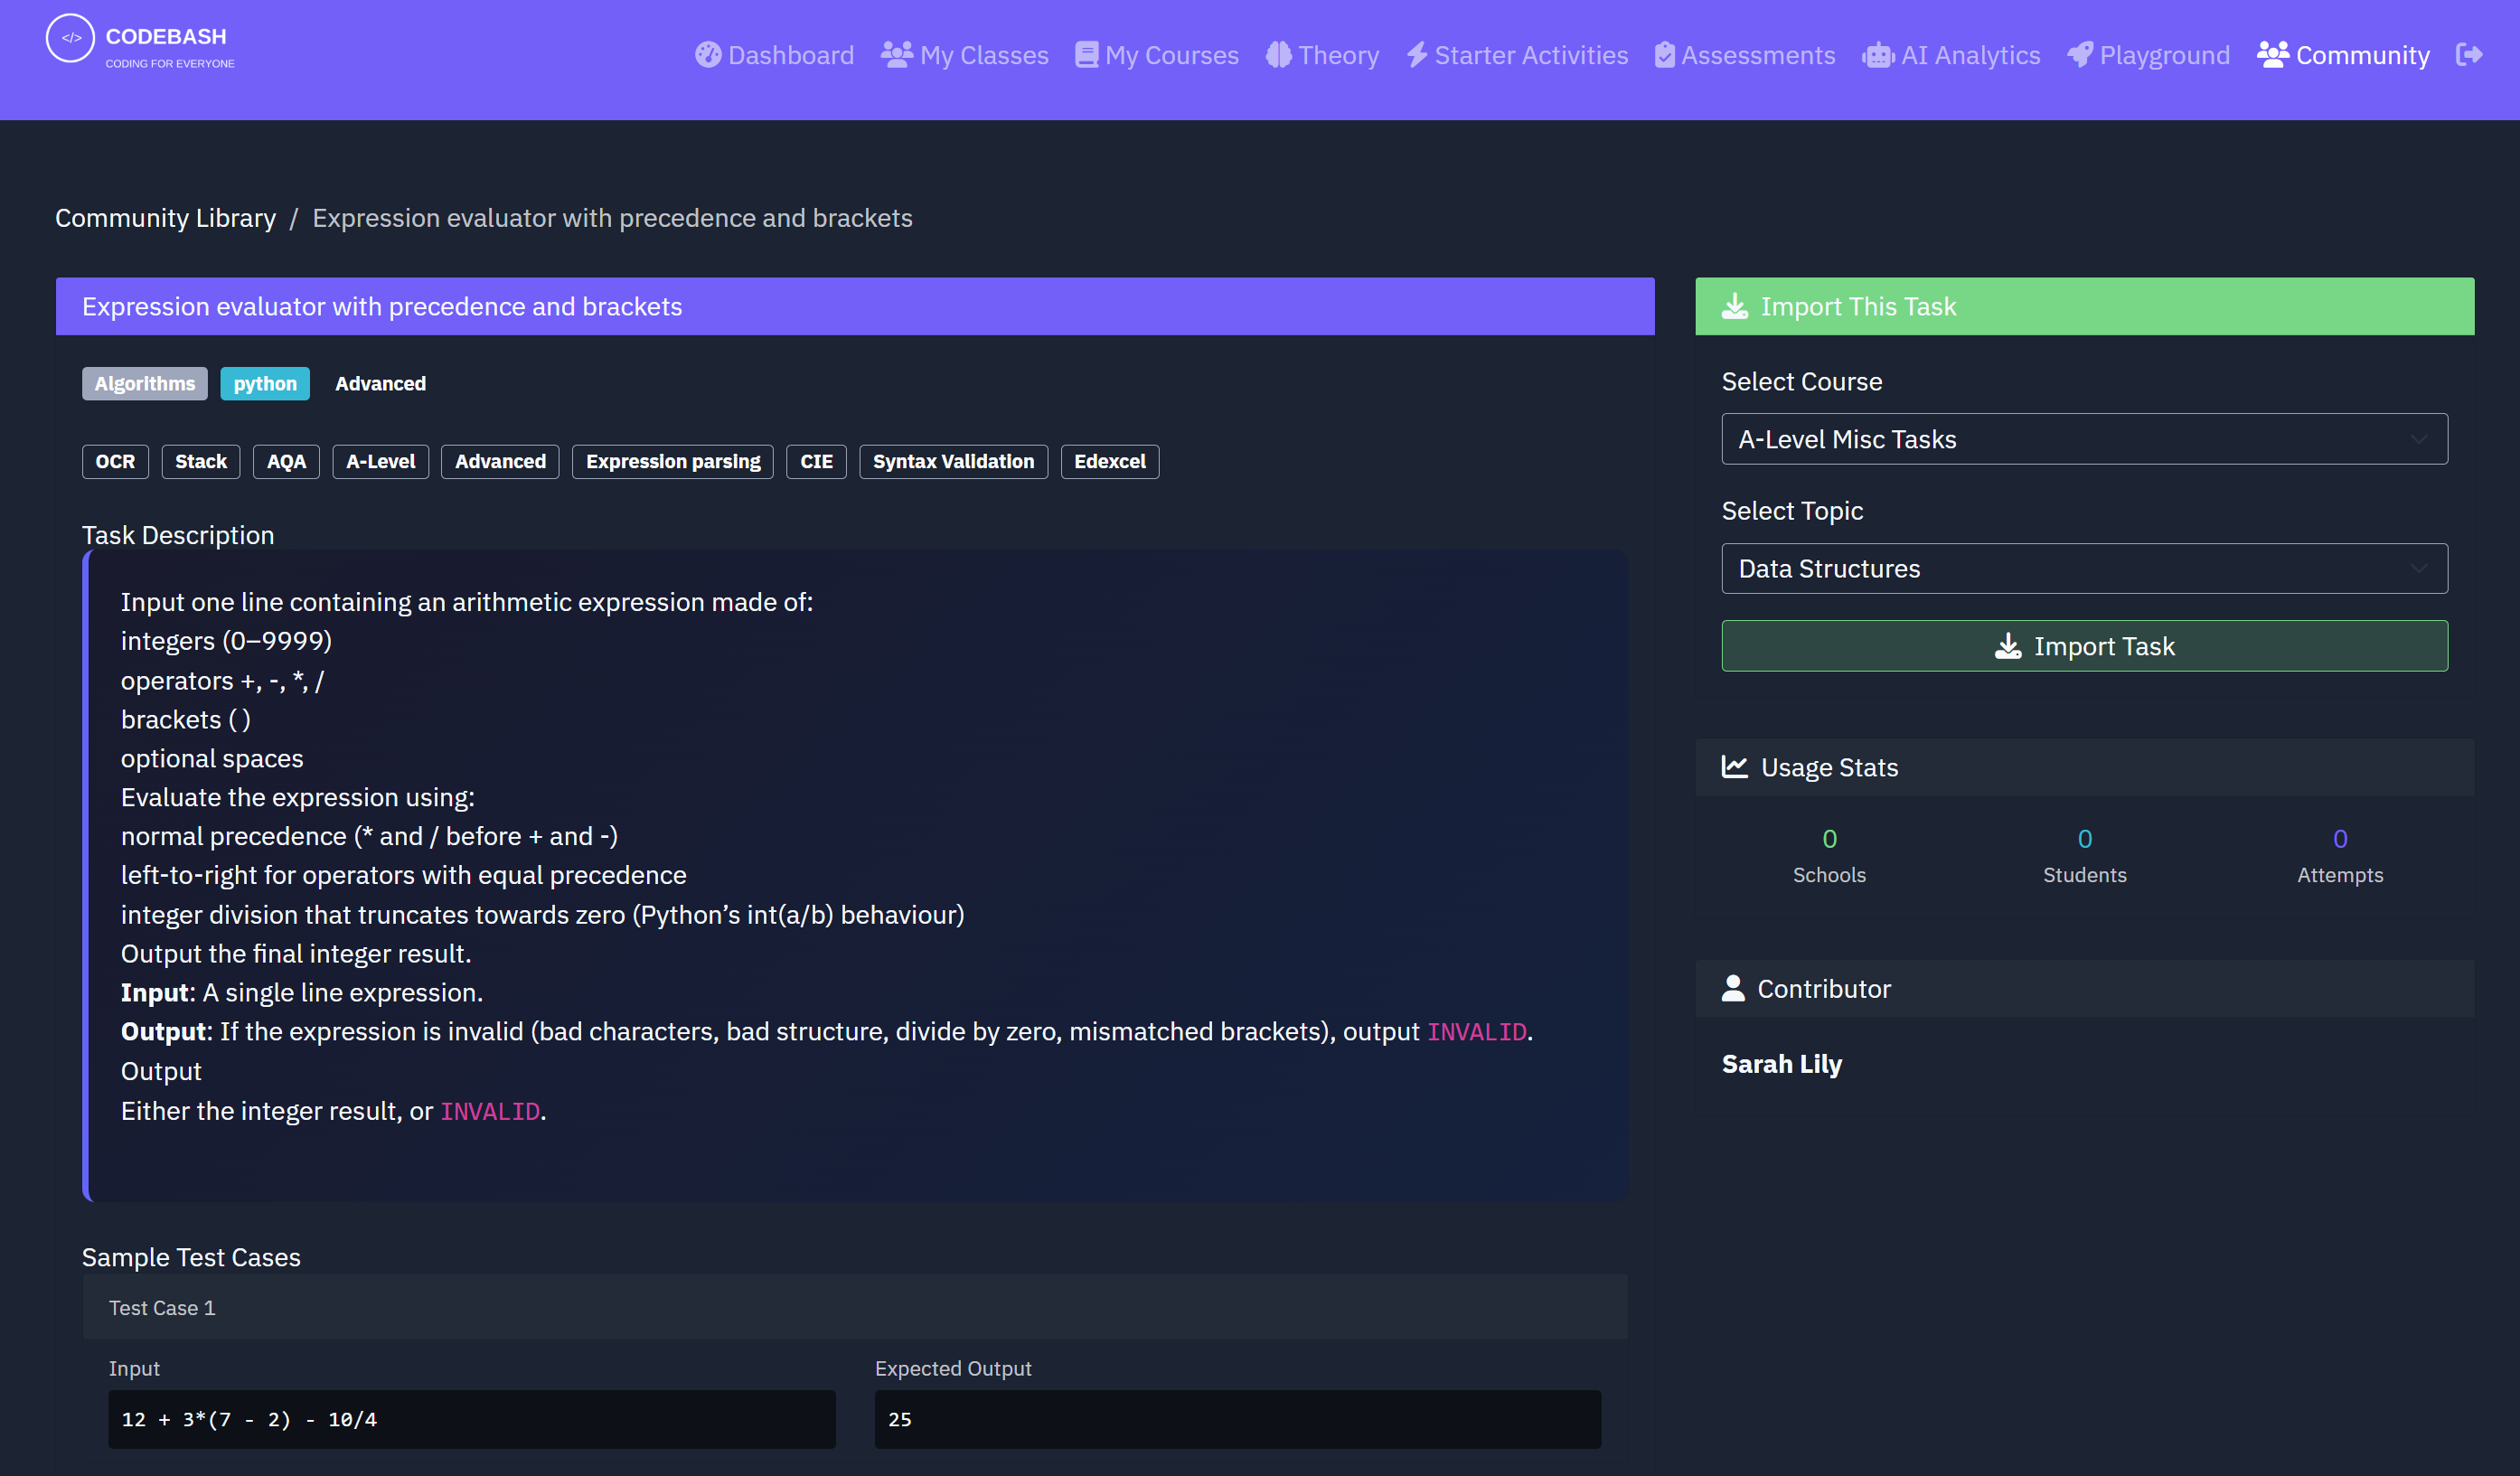2520x1476 pixels.
Task: Navigate to Starter Activities
Action: 1516,55
